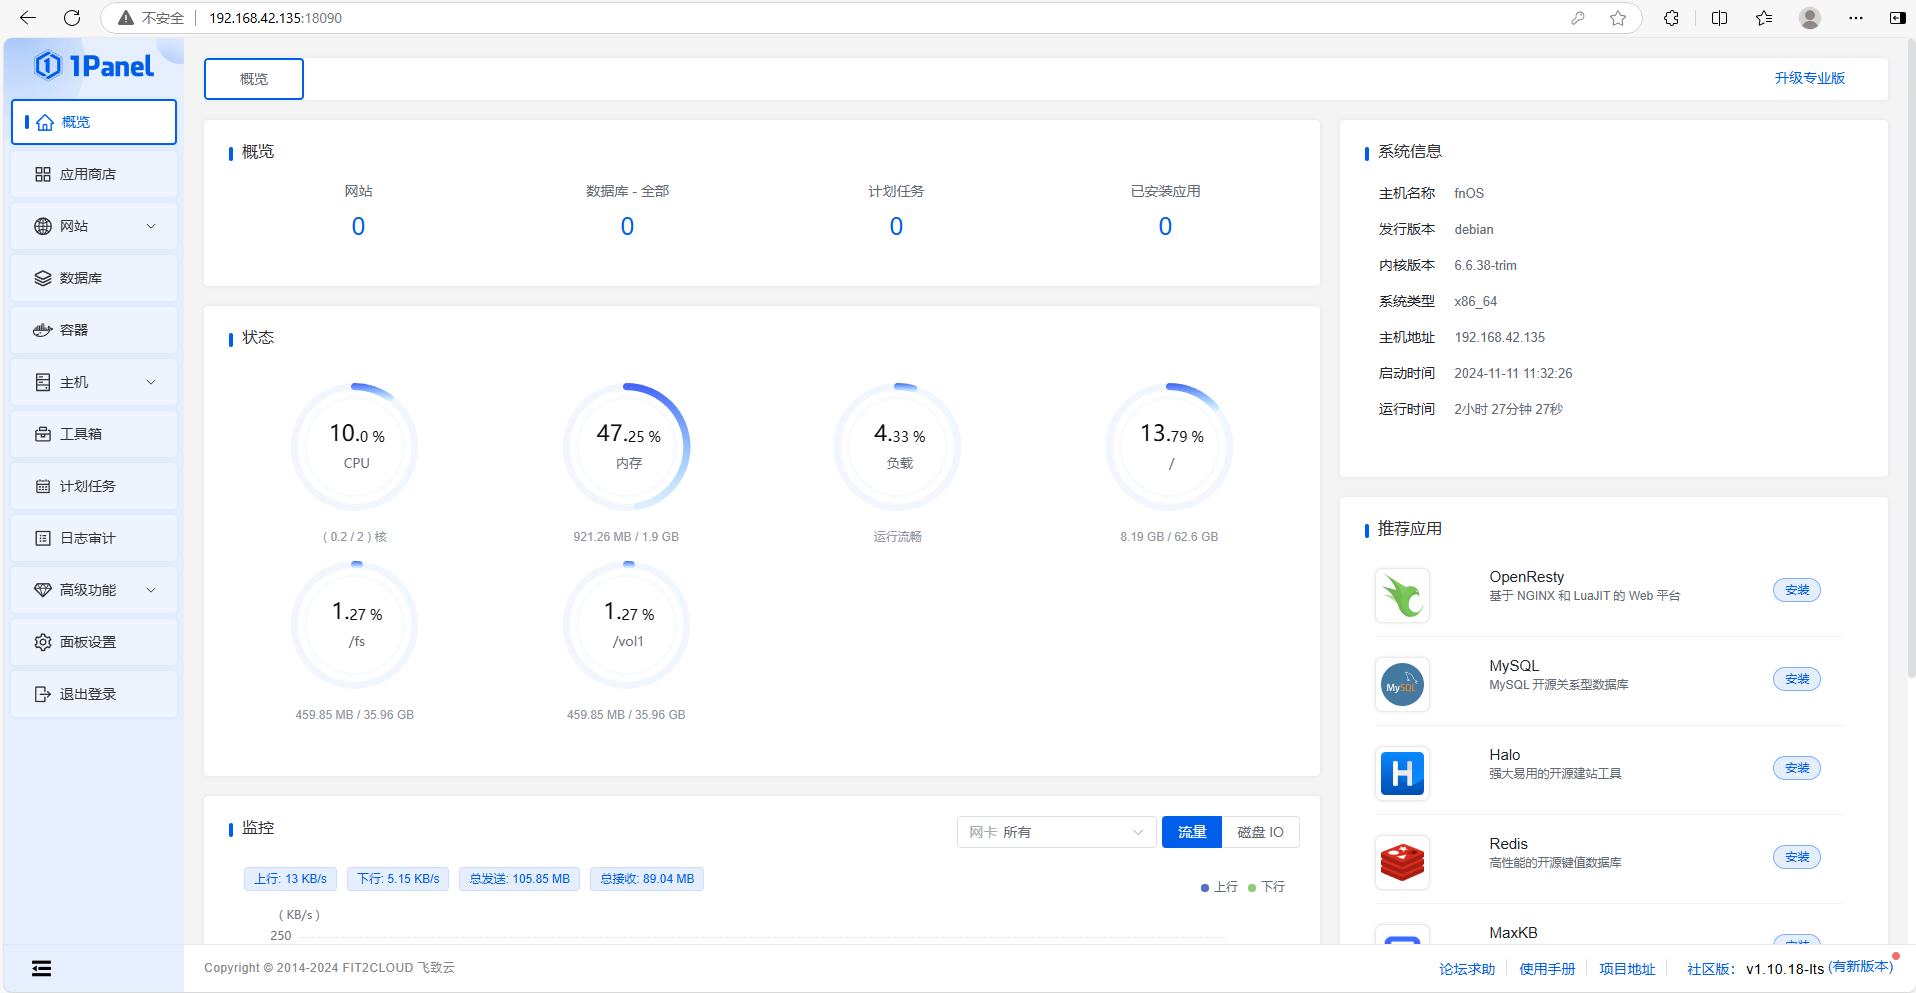Click the 数据库 - 全部 count 0
1916x993 pixels.
(627, 227)
